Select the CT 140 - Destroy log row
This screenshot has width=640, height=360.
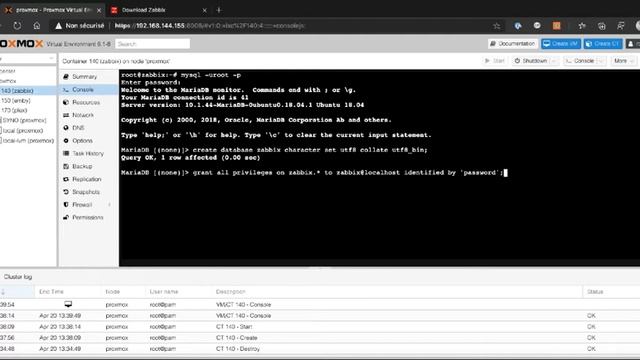(320, 349)
